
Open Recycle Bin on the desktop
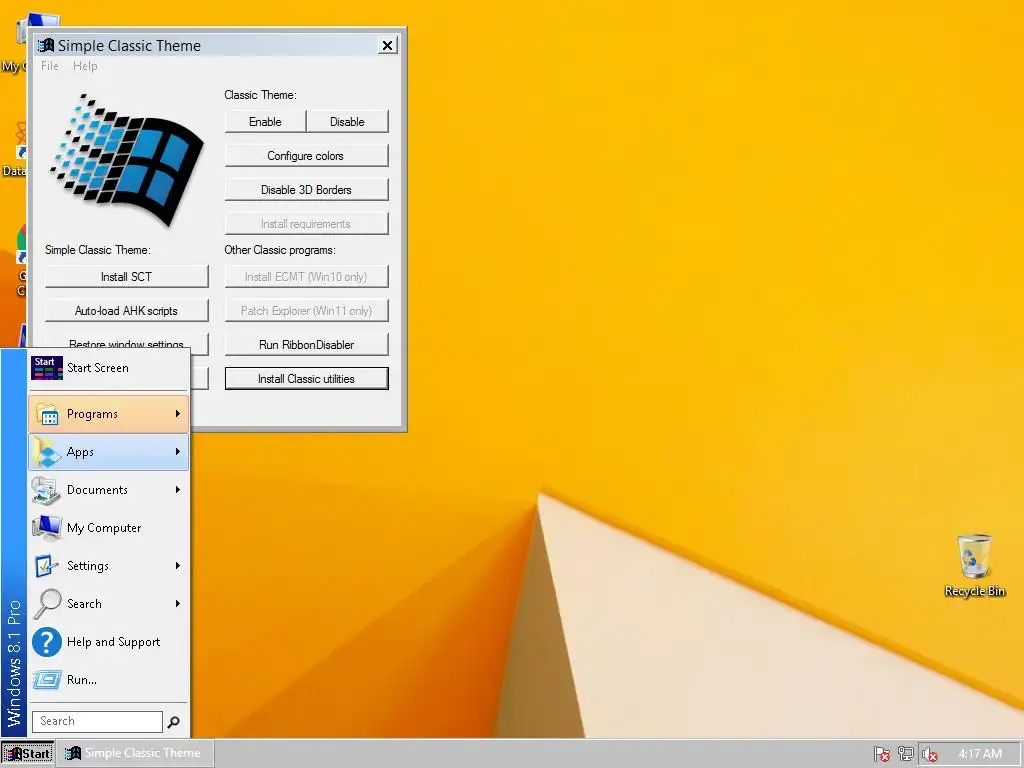click(x=974, y=566)
